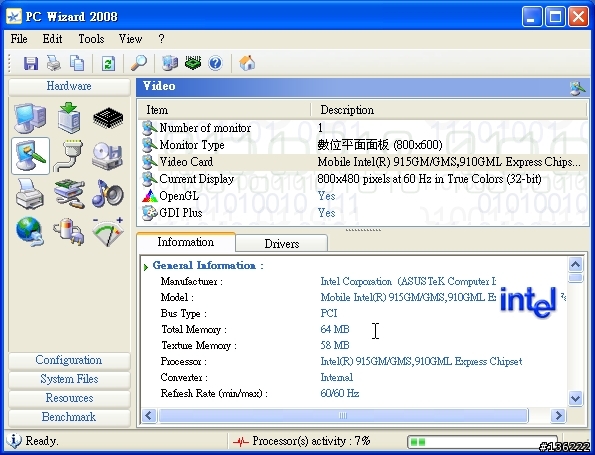Open the Edit menu

(52, 39)
